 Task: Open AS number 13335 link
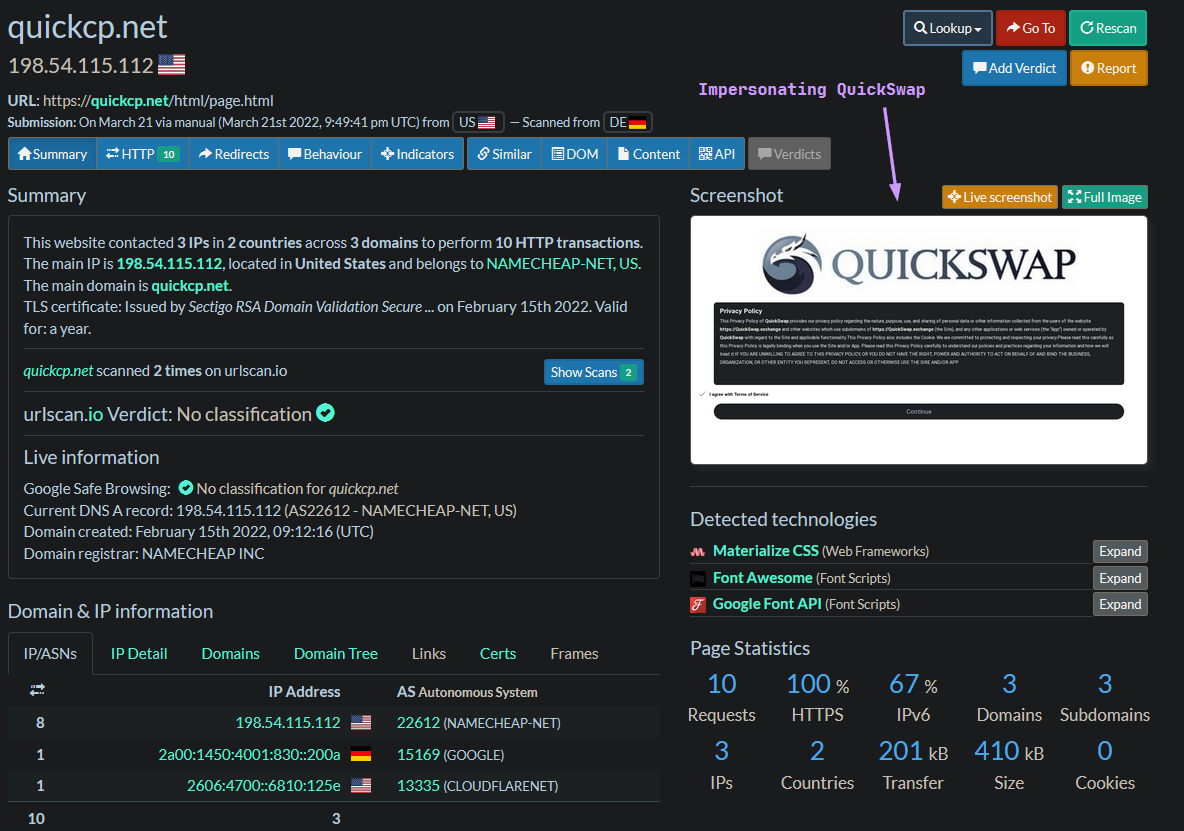click(418, 786)
